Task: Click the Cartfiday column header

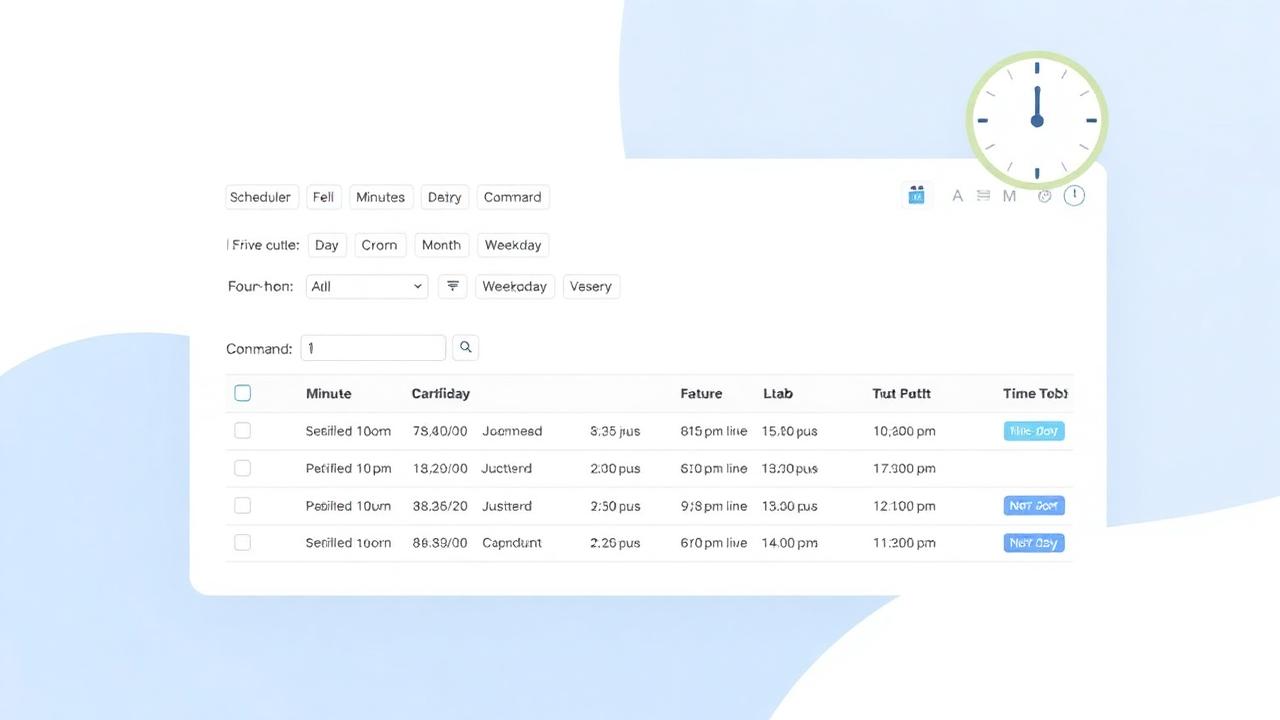Action: click(x=441, y=393)
